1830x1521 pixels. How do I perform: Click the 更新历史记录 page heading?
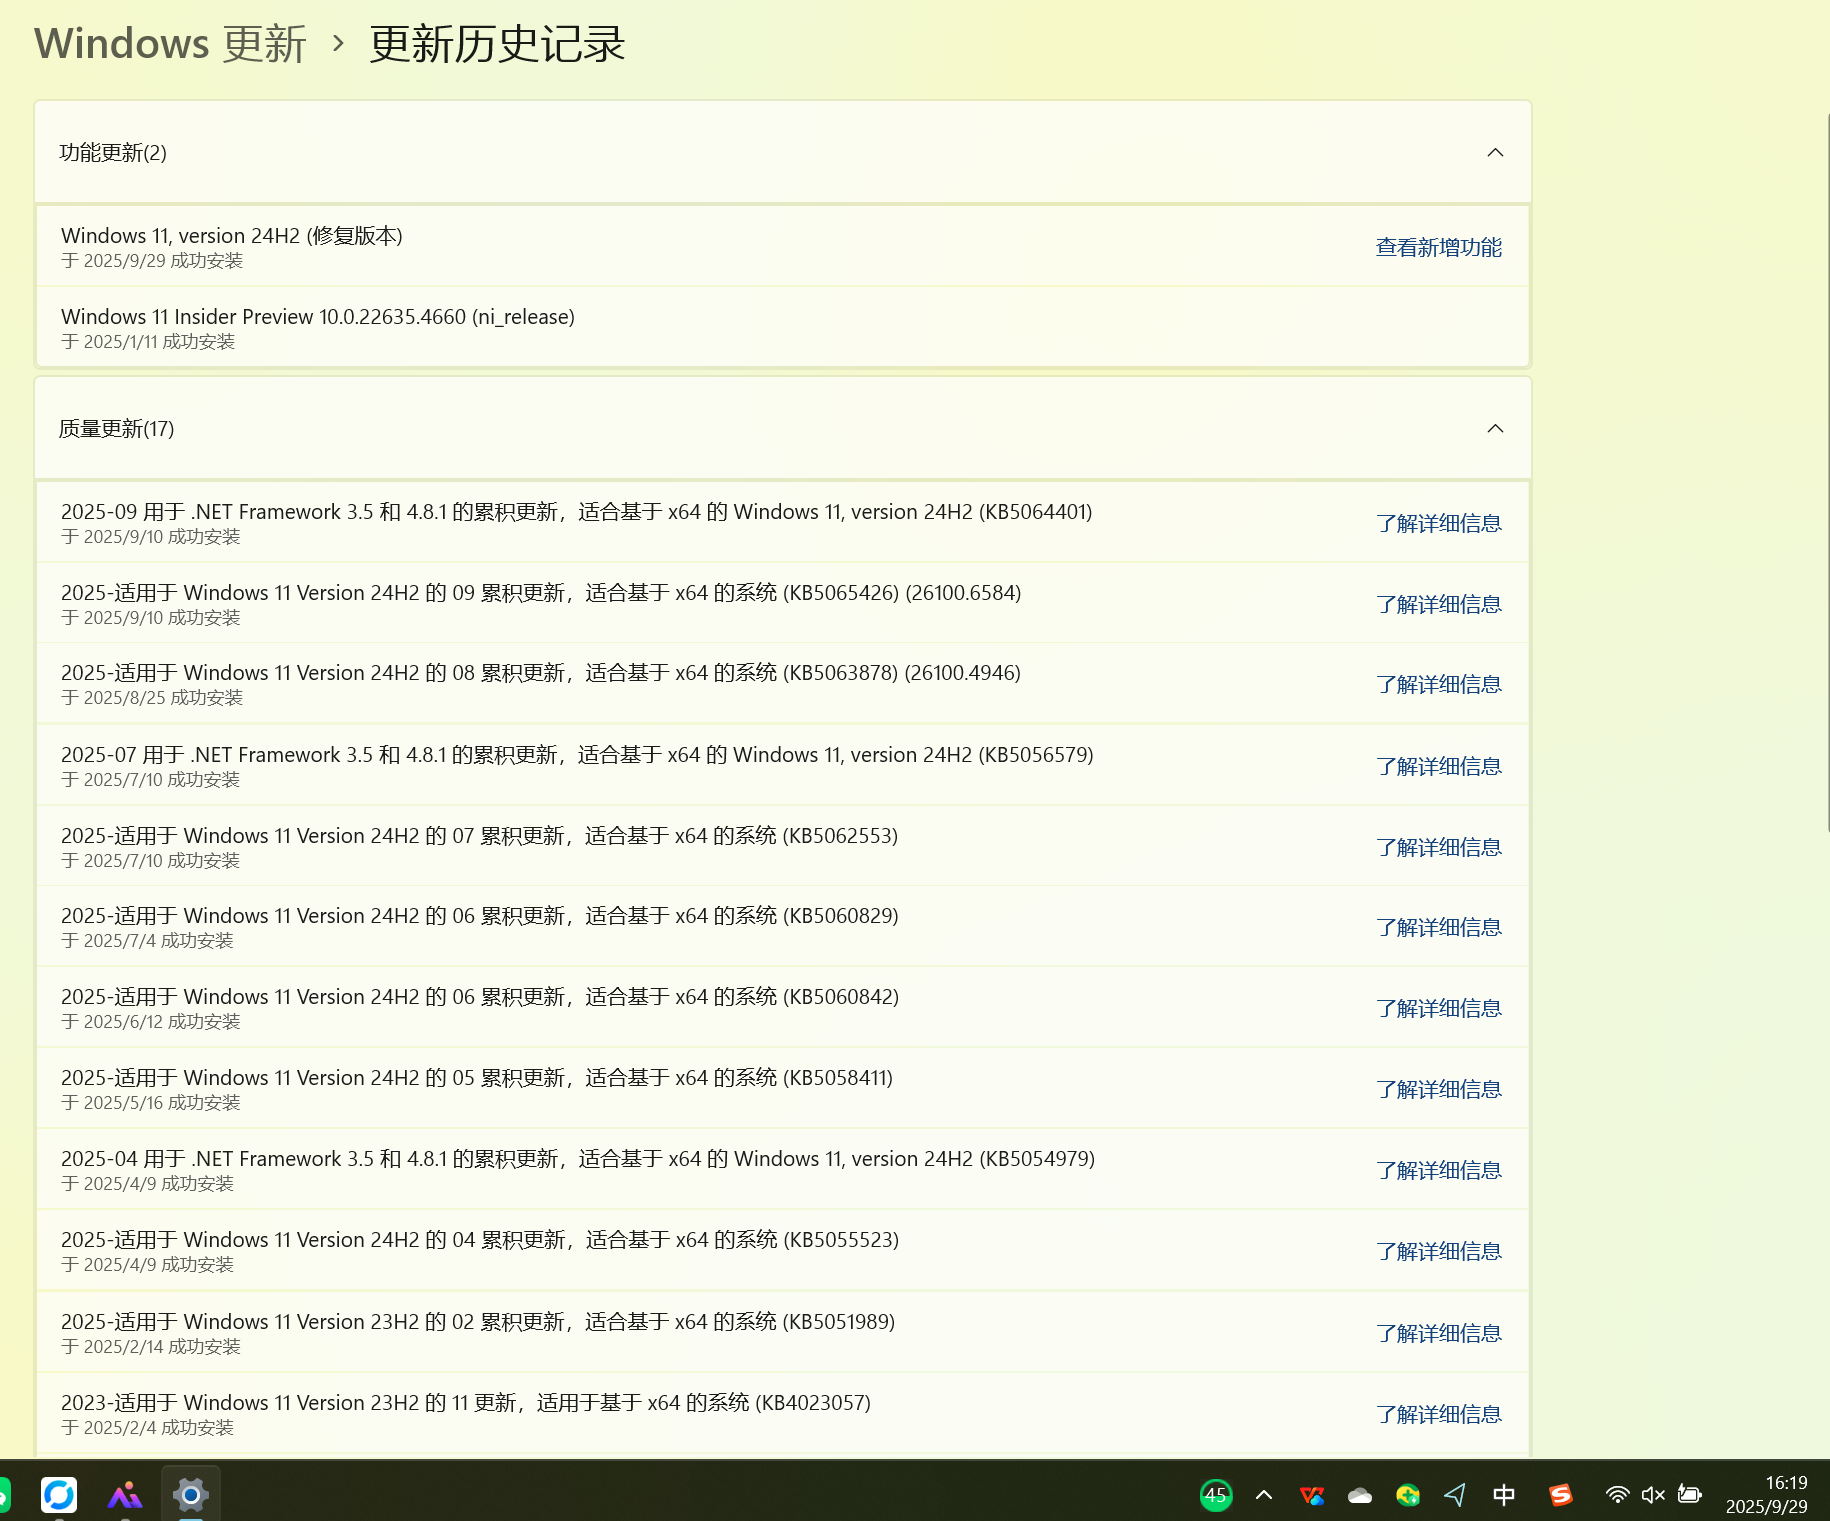click(497, 44)
